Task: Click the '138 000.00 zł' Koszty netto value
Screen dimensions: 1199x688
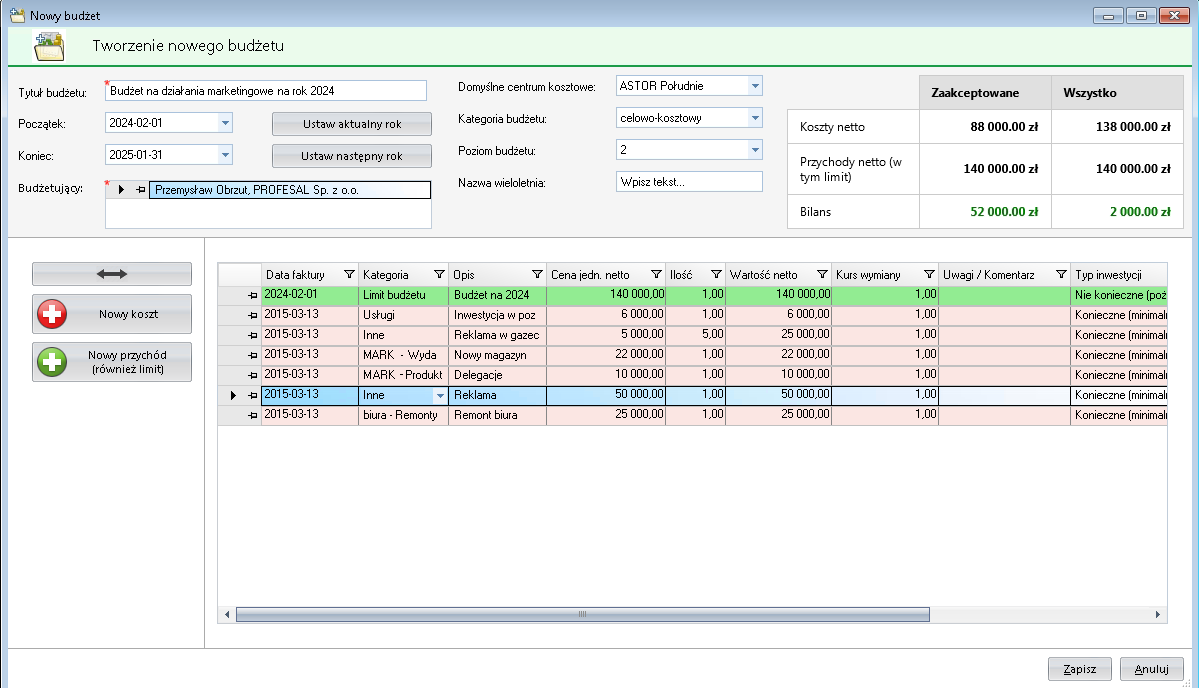Action: 1132,127
